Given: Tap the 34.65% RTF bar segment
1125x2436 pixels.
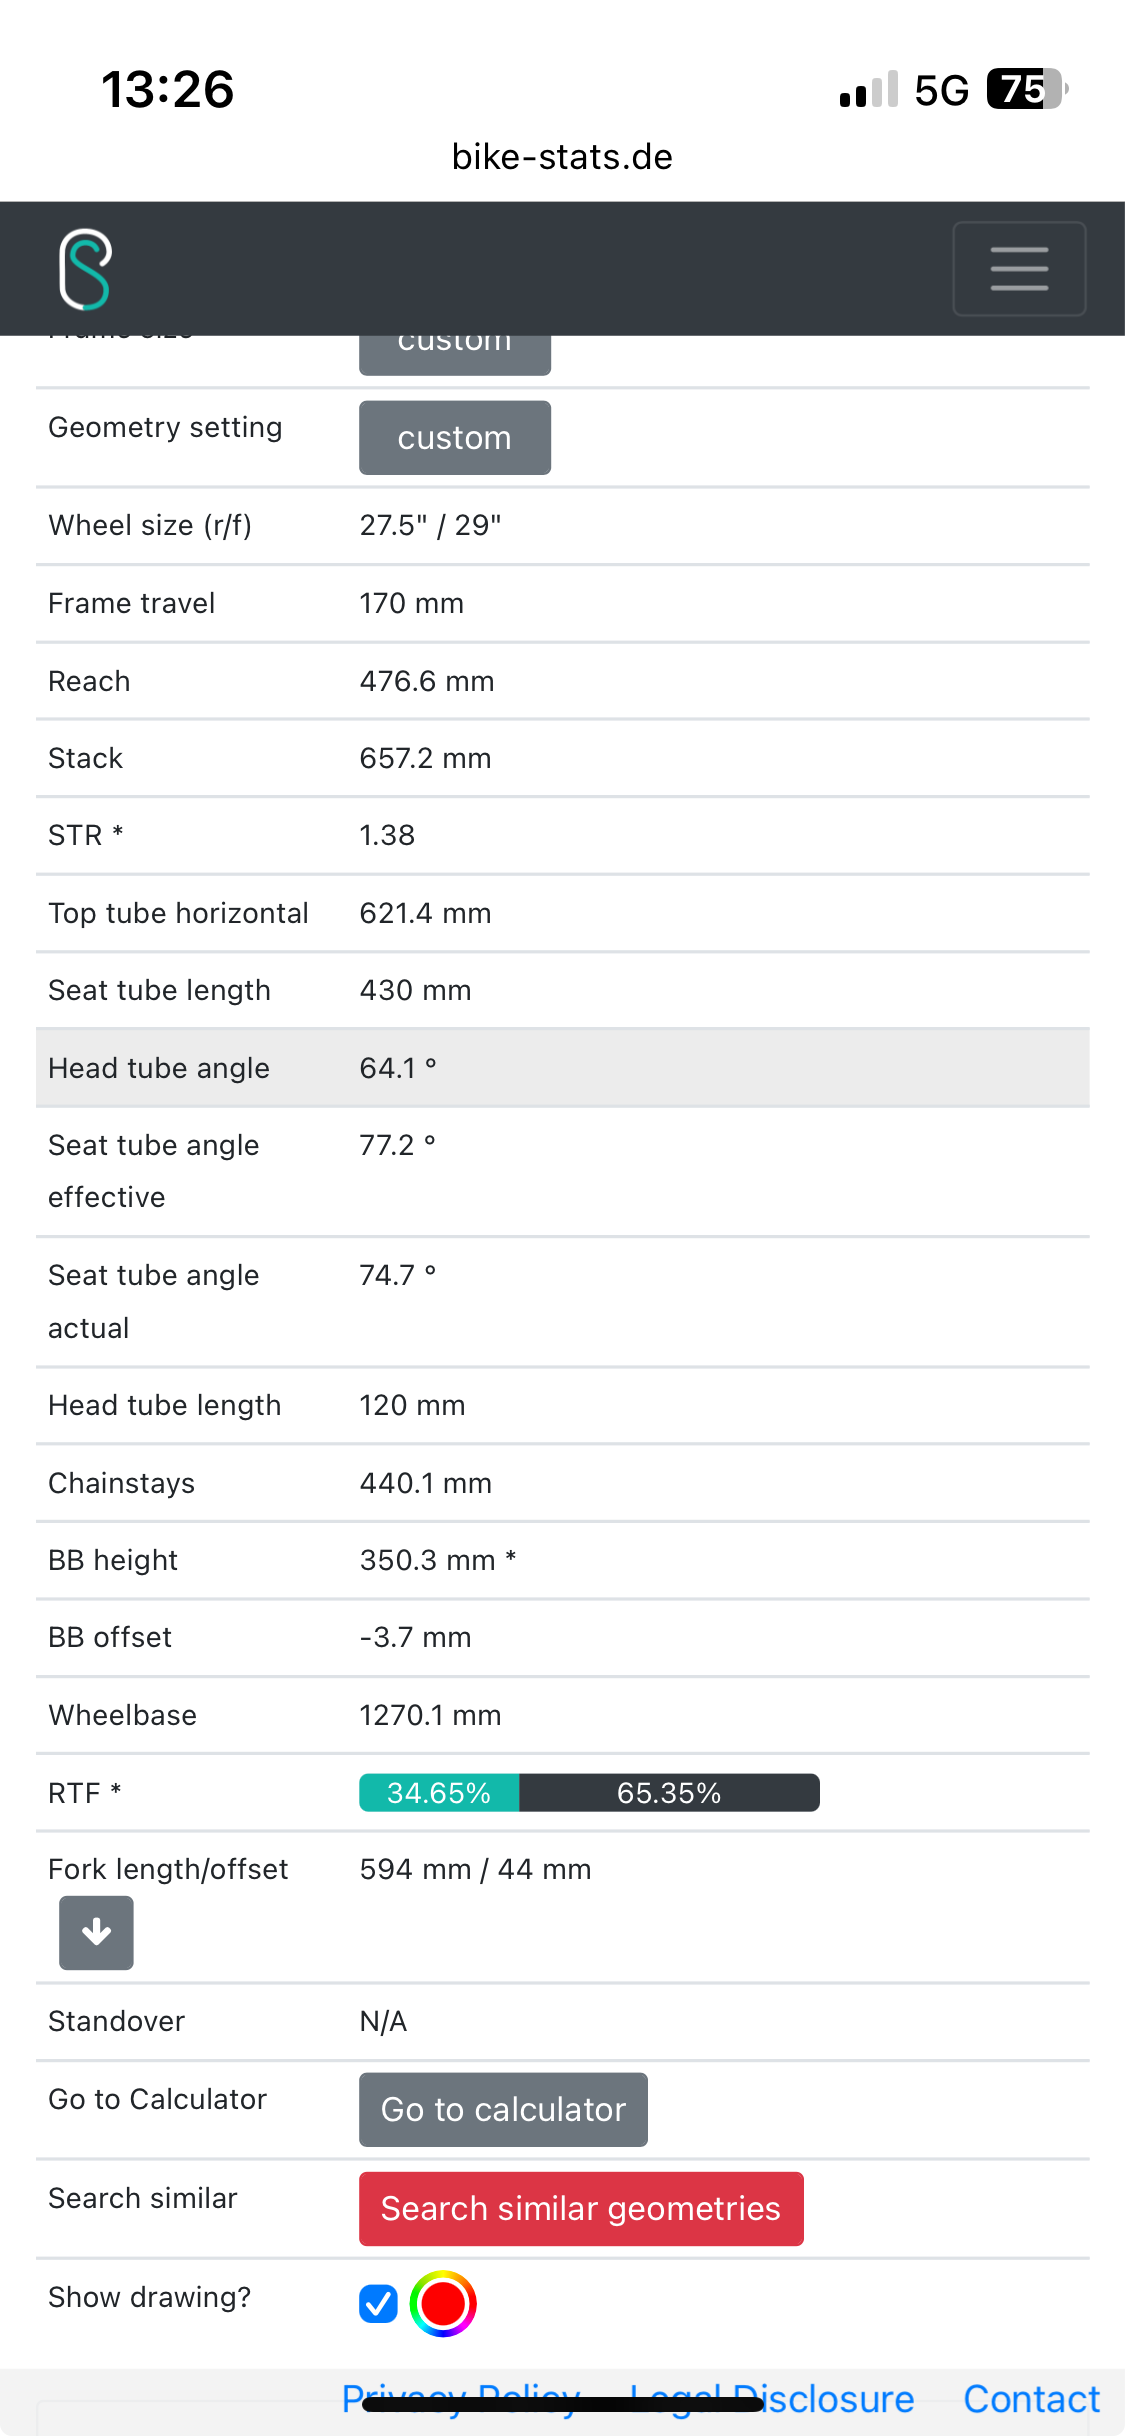Looking at the screenshot, I should pos(439,1792).
